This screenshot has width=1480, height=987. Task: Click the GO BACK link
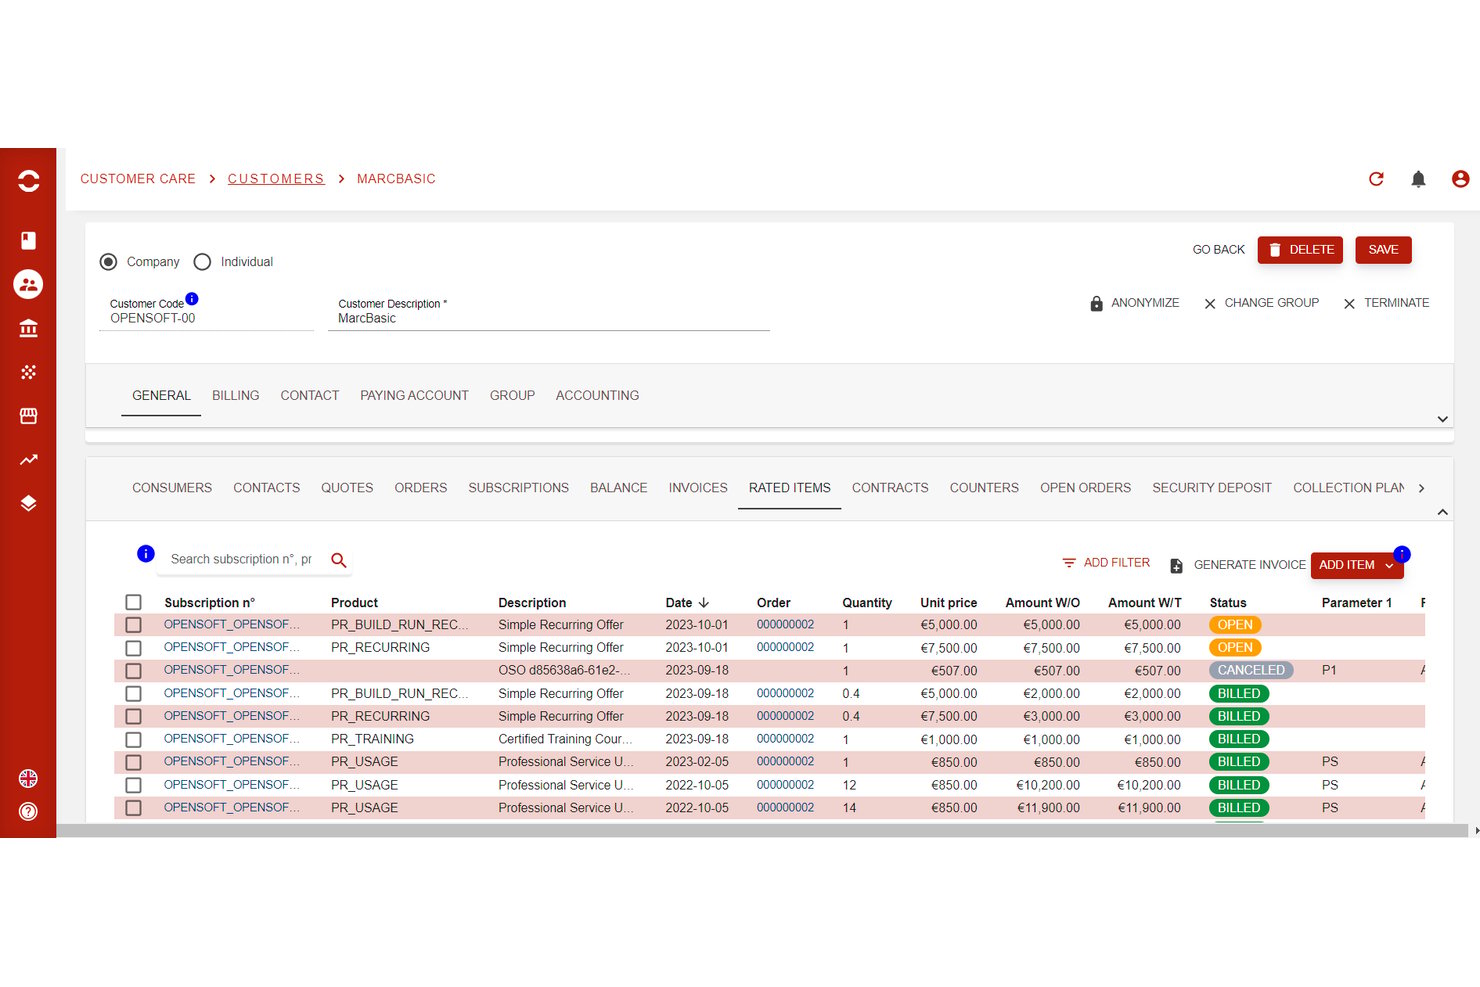1218,250
